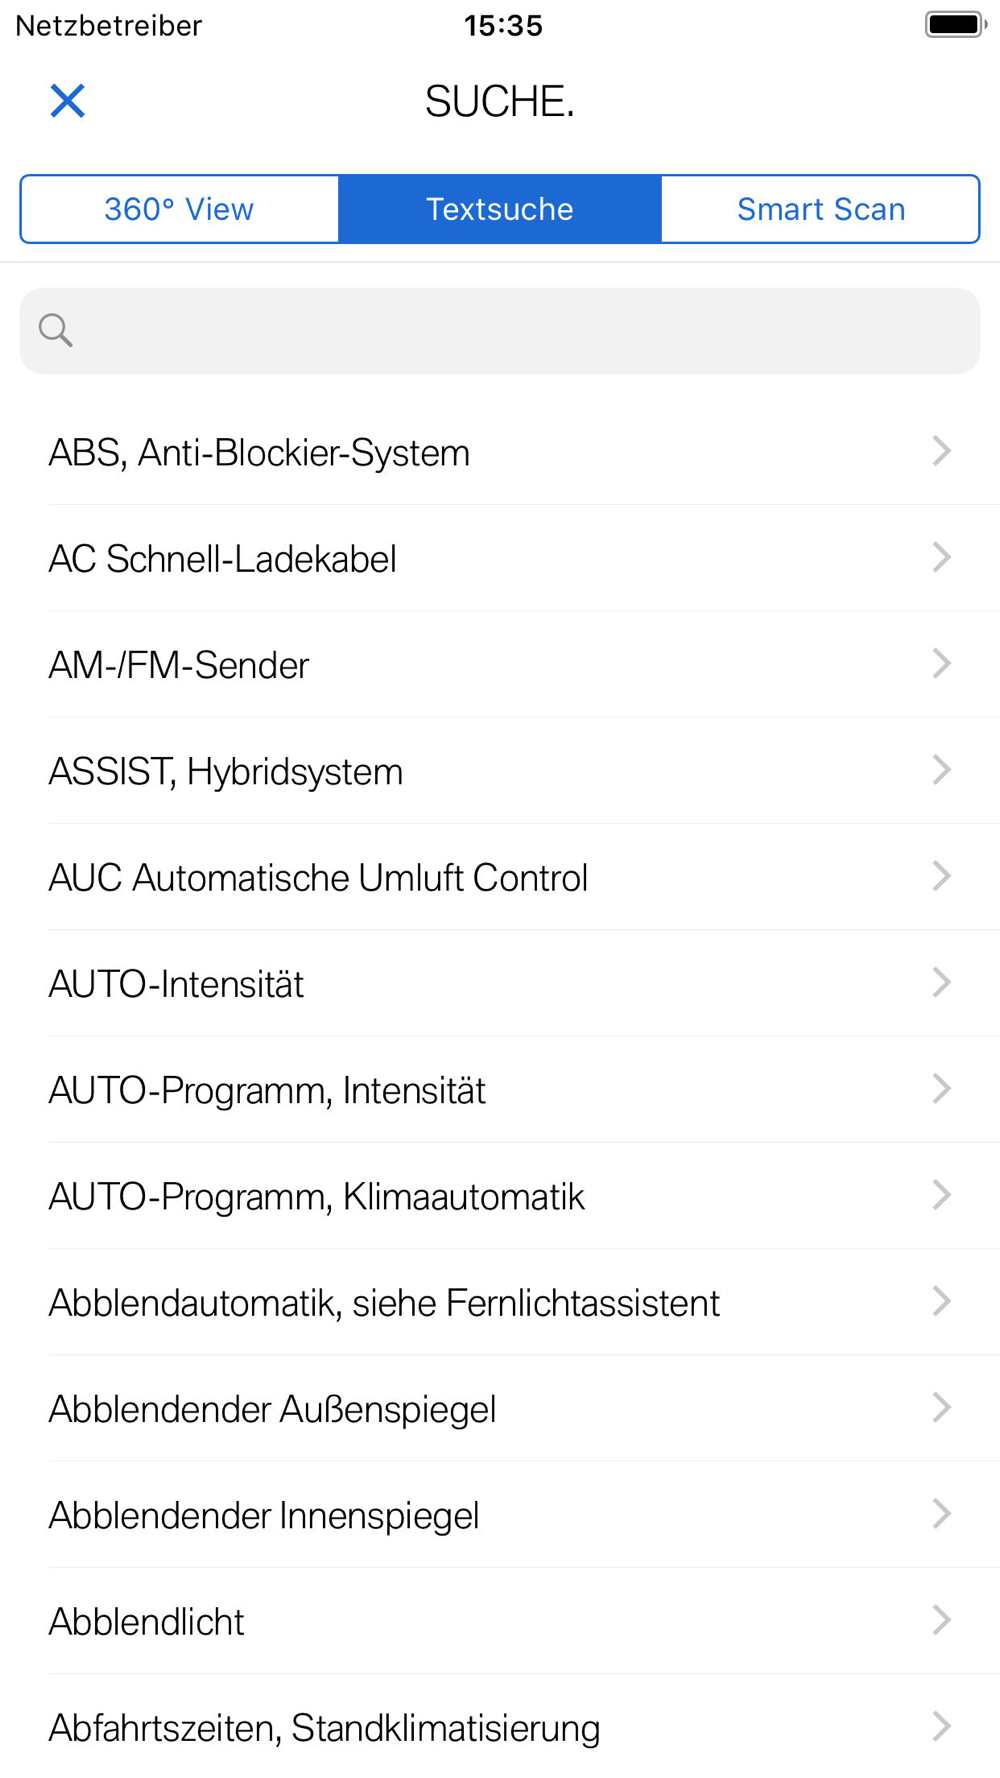Open the AC Schnell-Ladekabel entry
Viewport: 1000px width, 1778px height.
click(500, 558)
